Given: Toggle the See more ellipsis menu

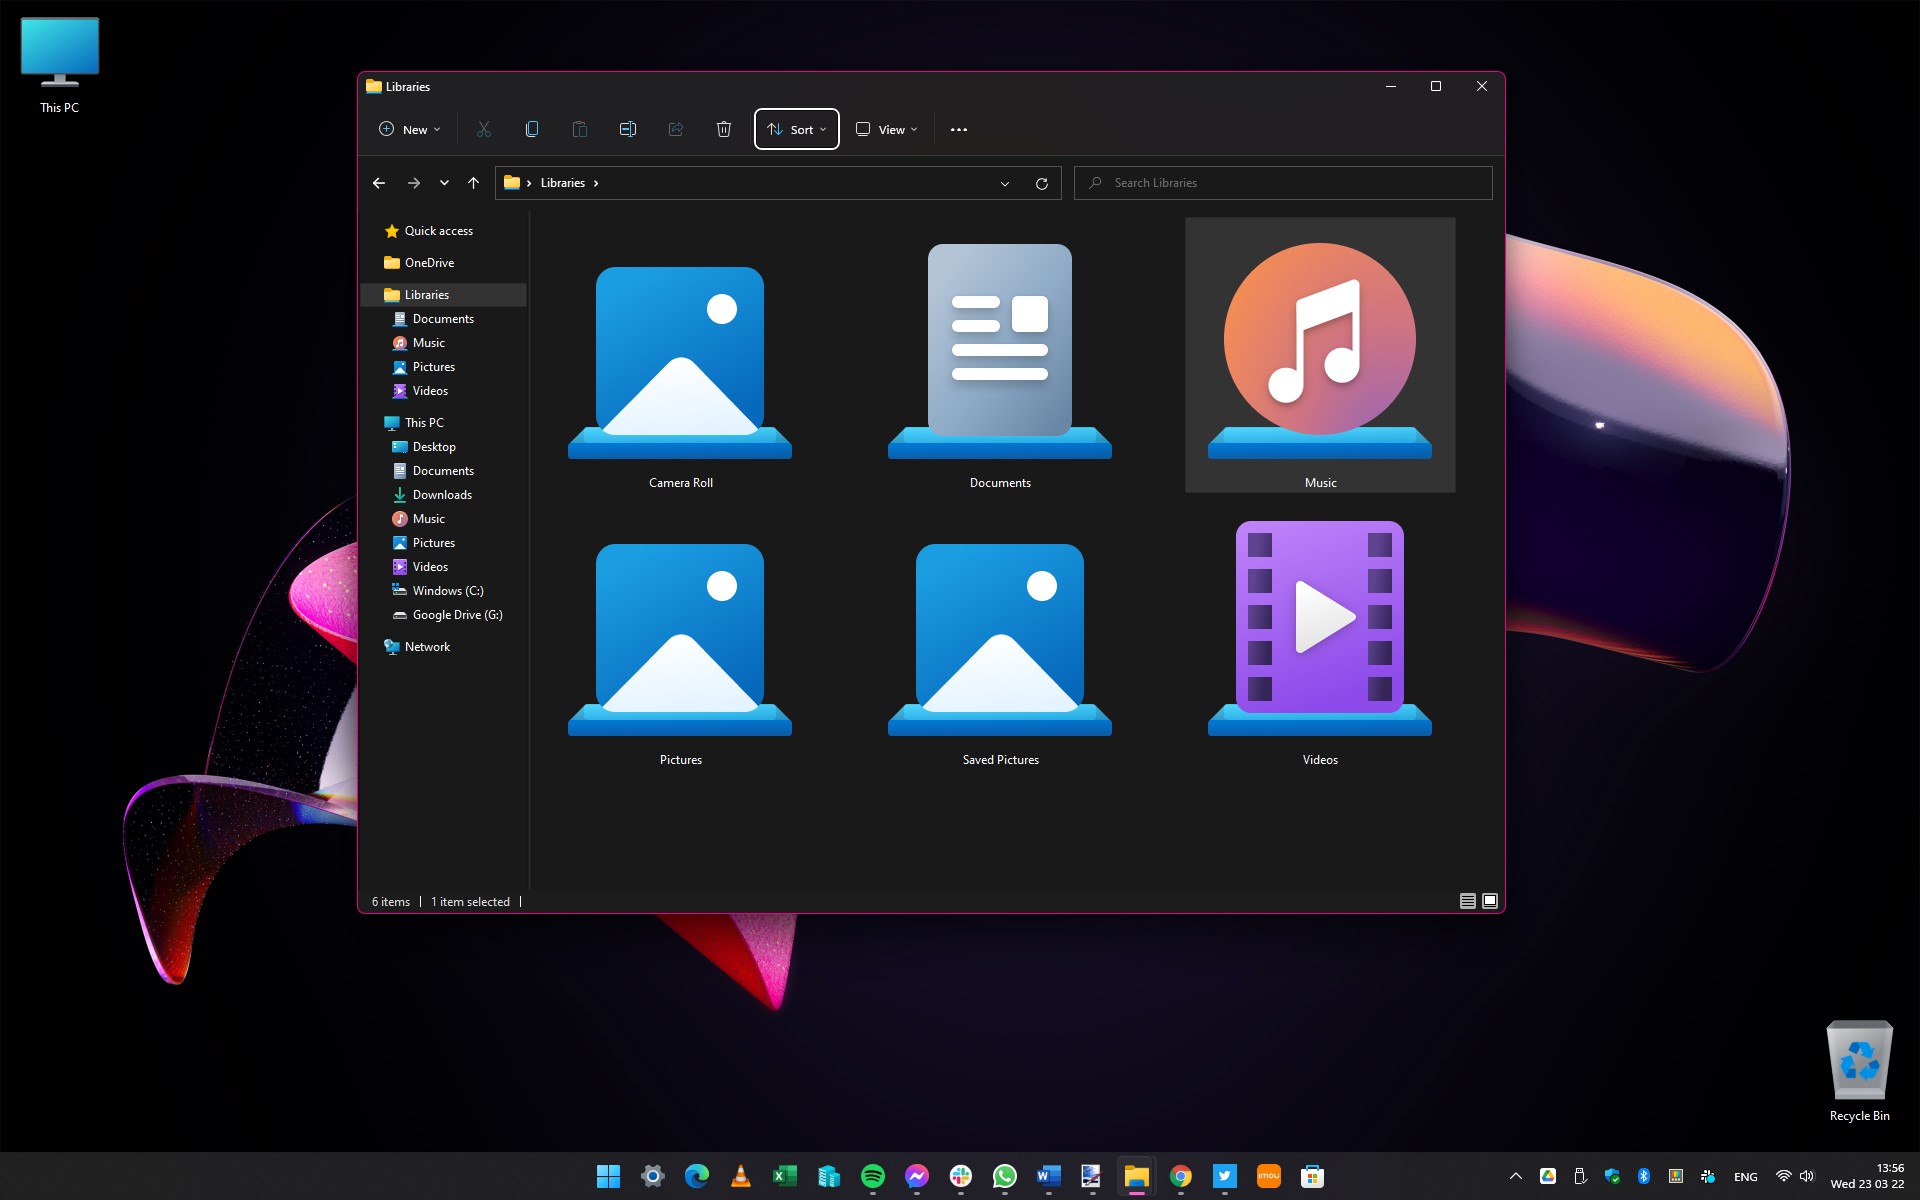Looking at the screenshot, I should click(958, 129).
